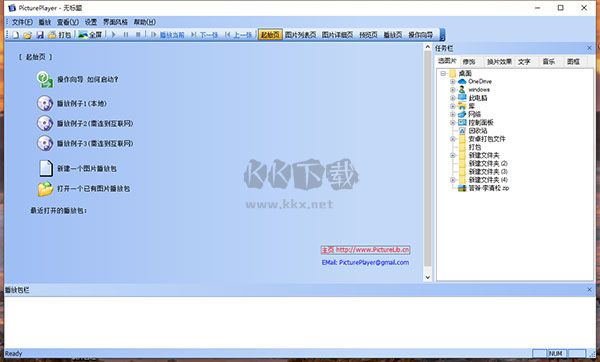The image size is (600, 362).
Task: Open the 文件(F) menu
Action: pyautogui.click(x=22, y=22)
